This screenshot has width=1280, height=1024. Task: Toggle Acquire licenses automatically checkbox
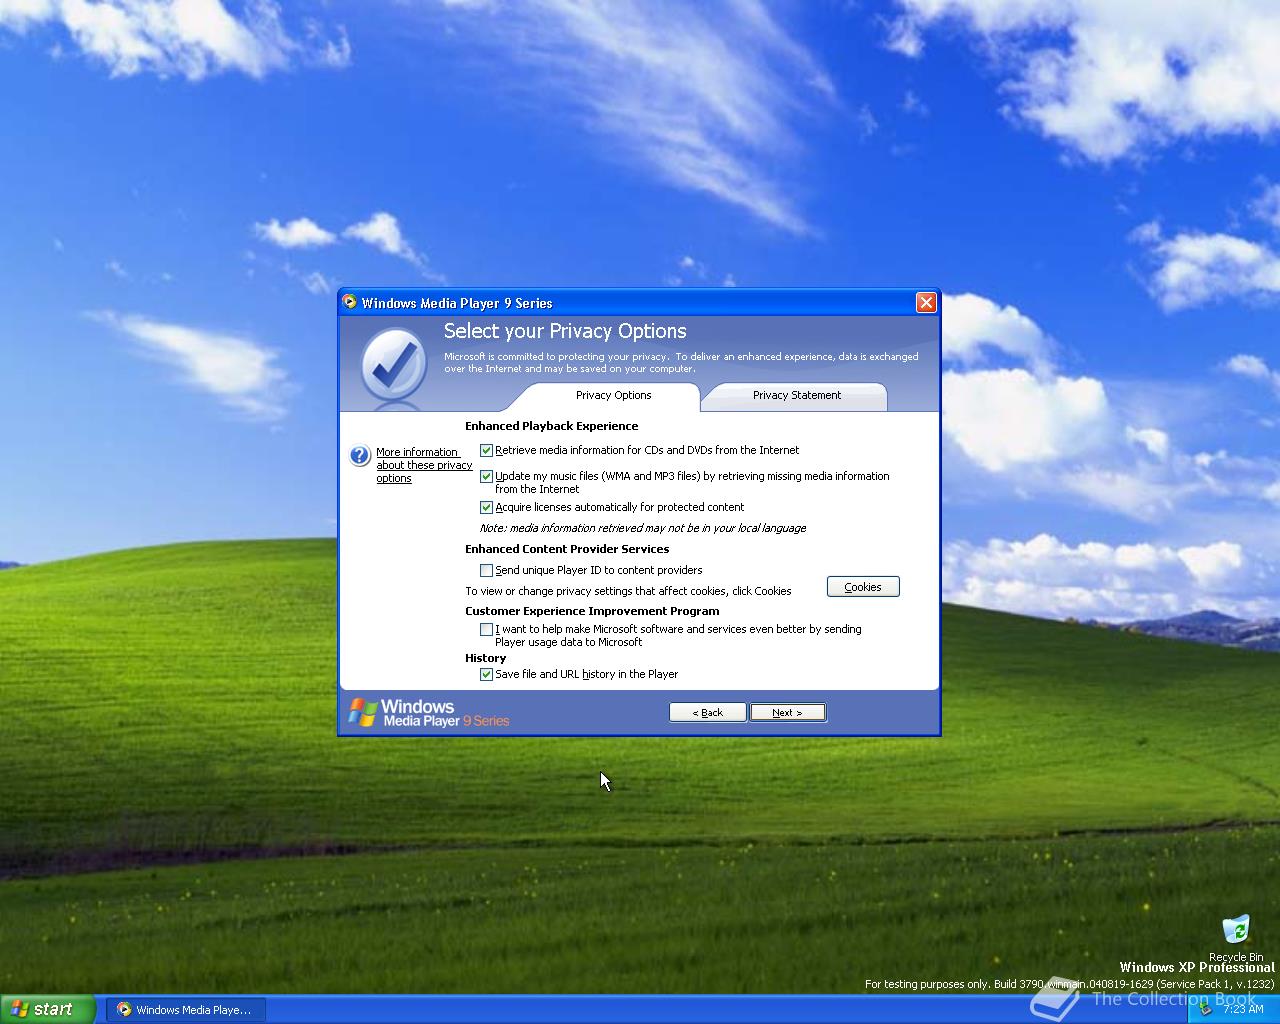click(487, 508)
